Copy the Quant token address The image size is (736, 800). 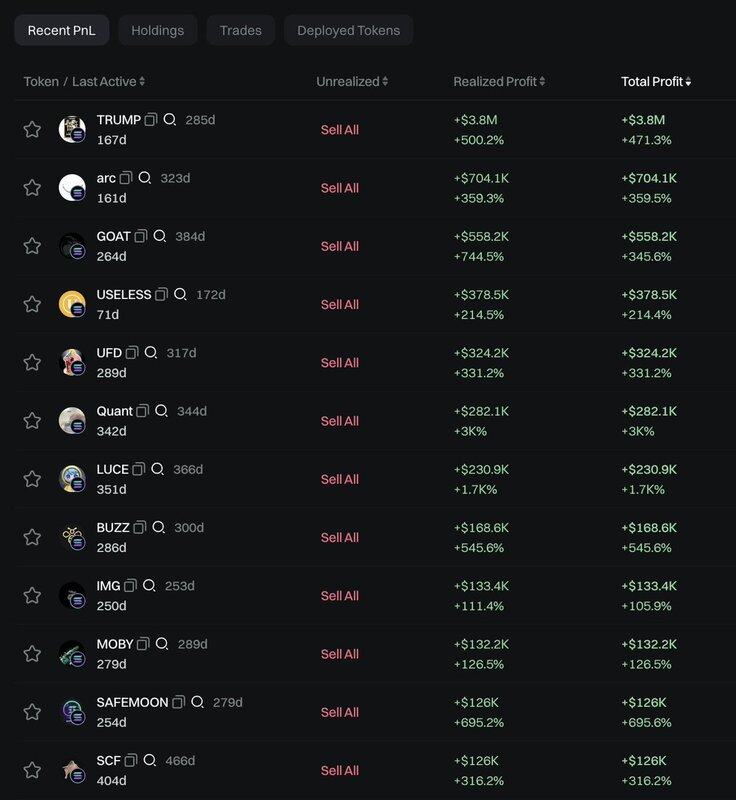143,411
